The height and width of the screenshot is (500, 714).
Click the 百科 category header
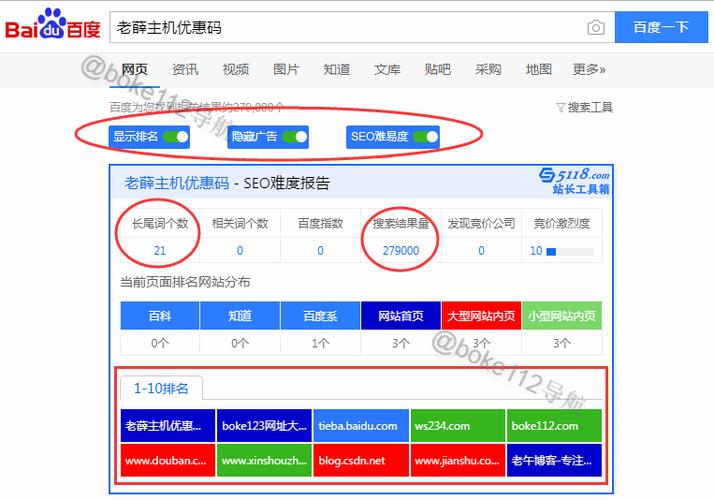pyautogui.click(x=160, y=316)
